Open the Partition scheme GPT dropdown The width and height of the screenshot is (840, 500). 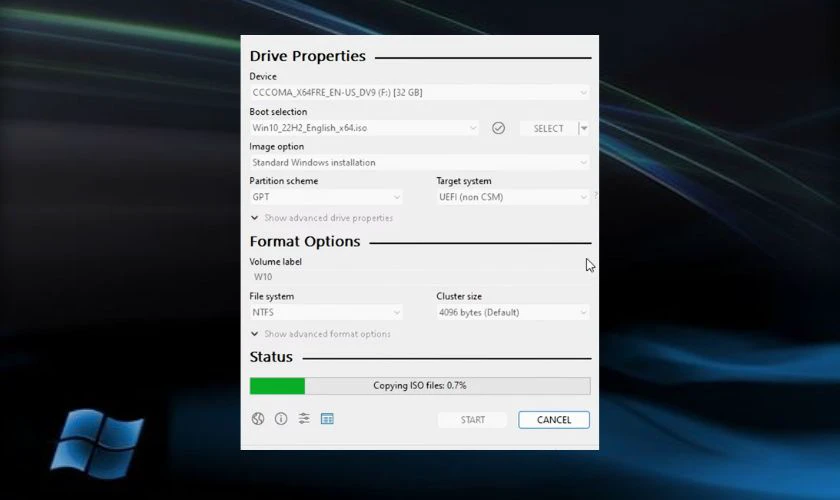pyautogui.click(x=326, y=197)
